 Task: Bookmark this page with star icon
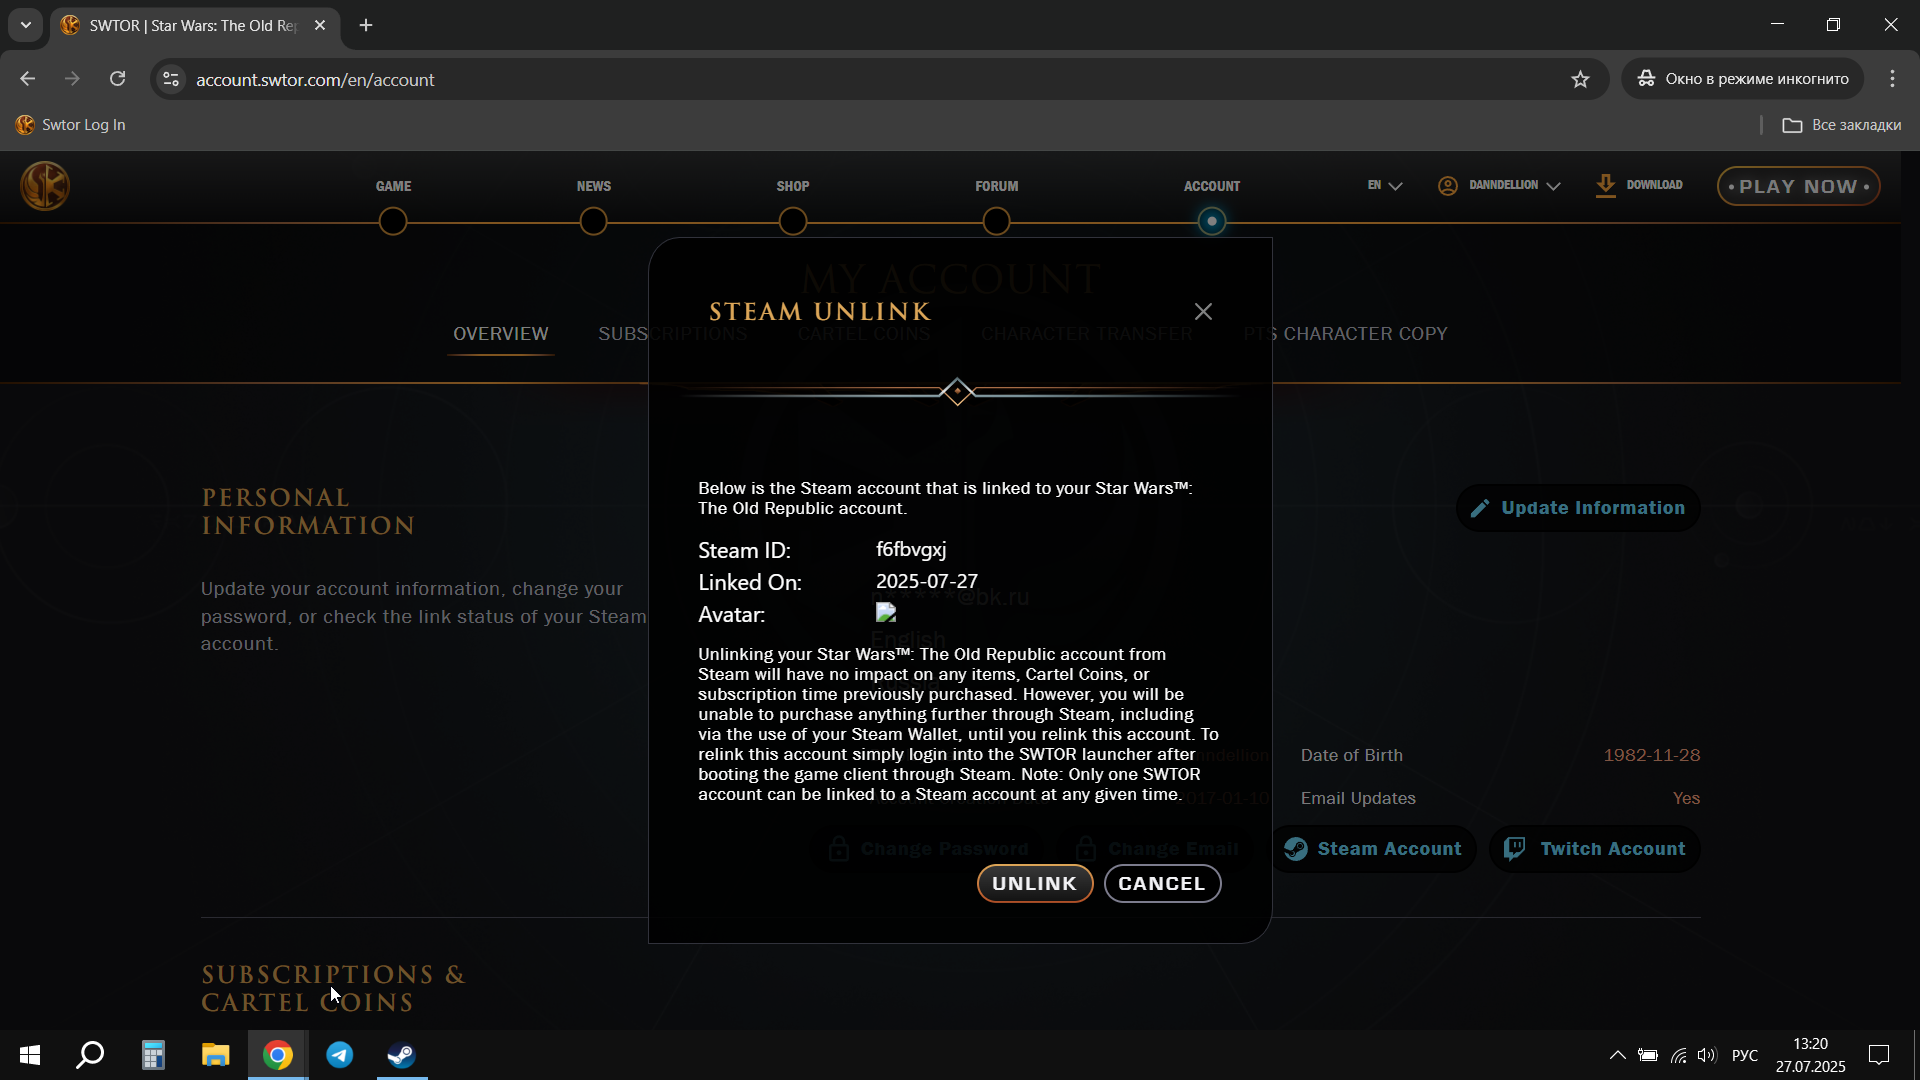point(1580,79)
